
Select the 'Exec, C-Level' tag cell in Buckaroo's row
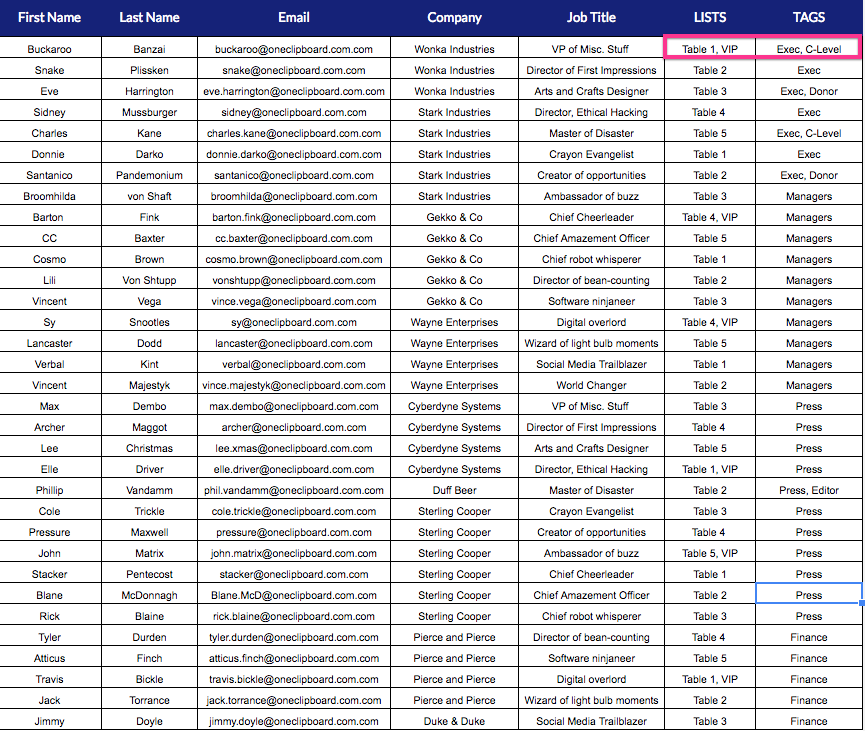pos(809,49)
